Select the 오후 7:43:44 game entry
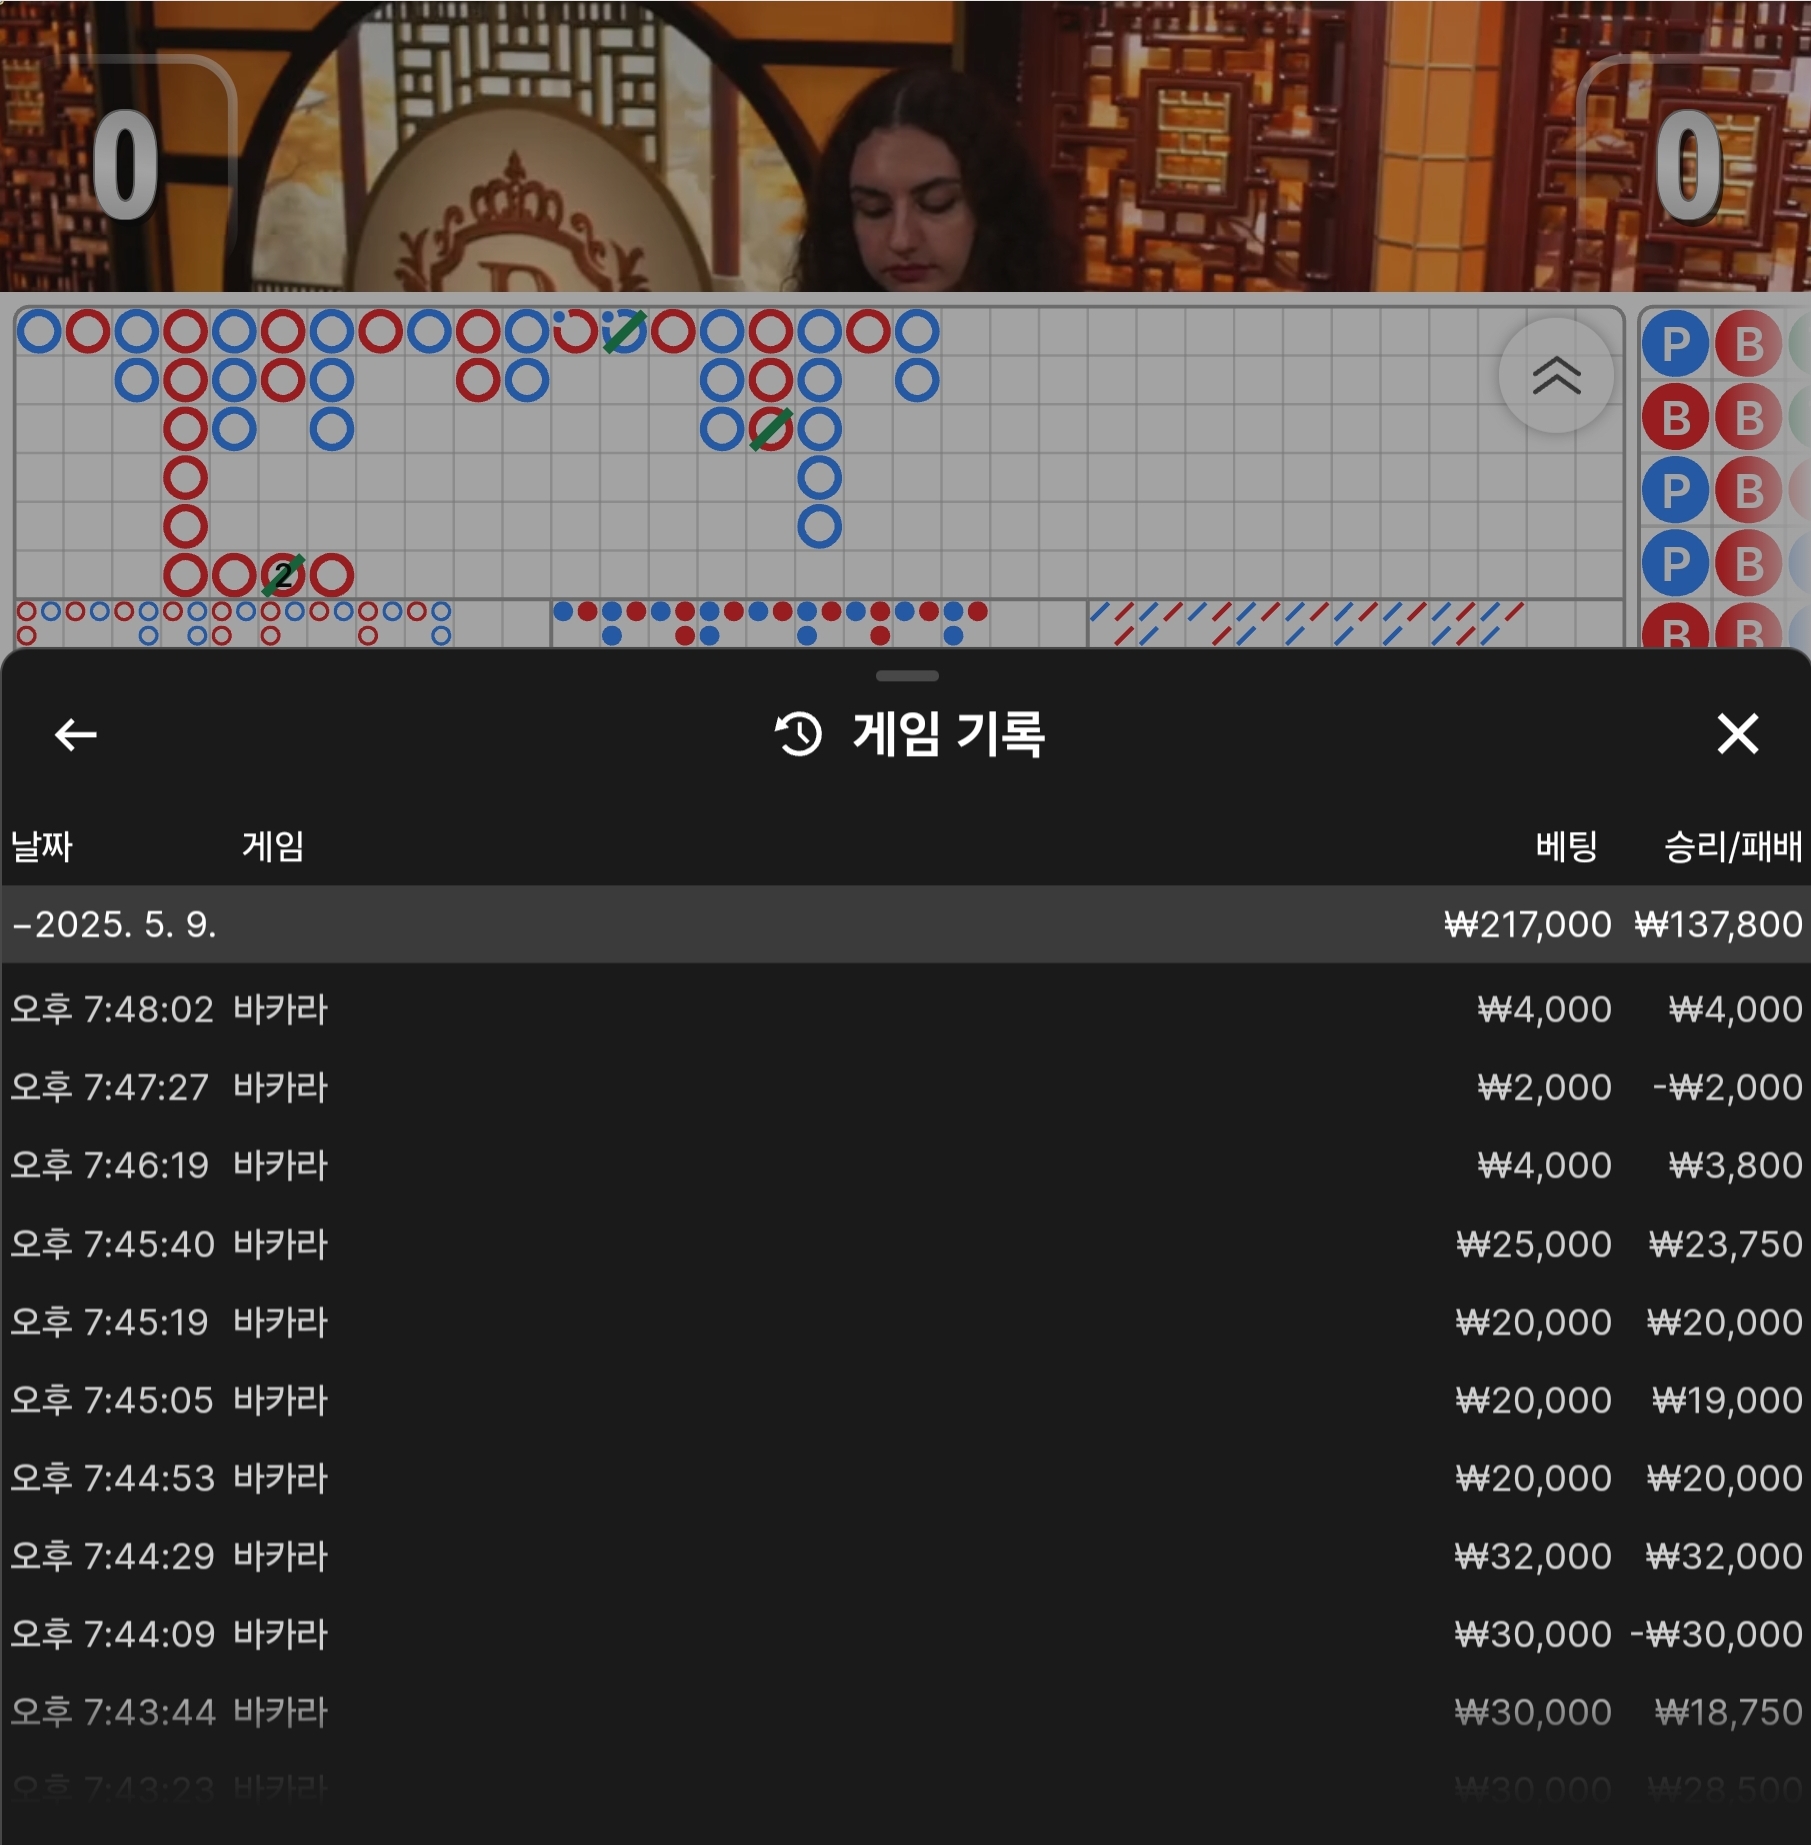This screenshot has height=1845, width=1811. [905, 1712]
